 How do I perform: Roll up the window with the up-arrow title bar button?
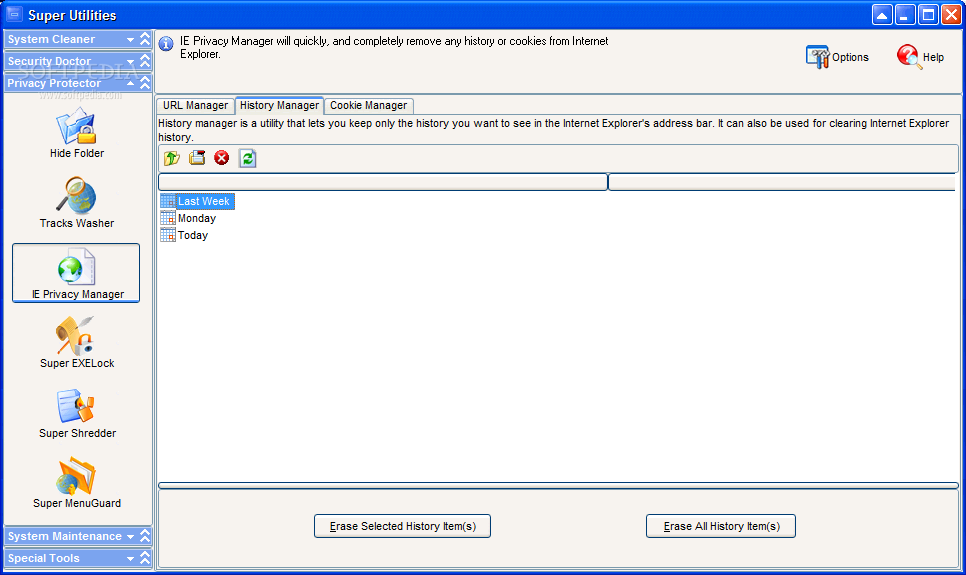[882, 15]
